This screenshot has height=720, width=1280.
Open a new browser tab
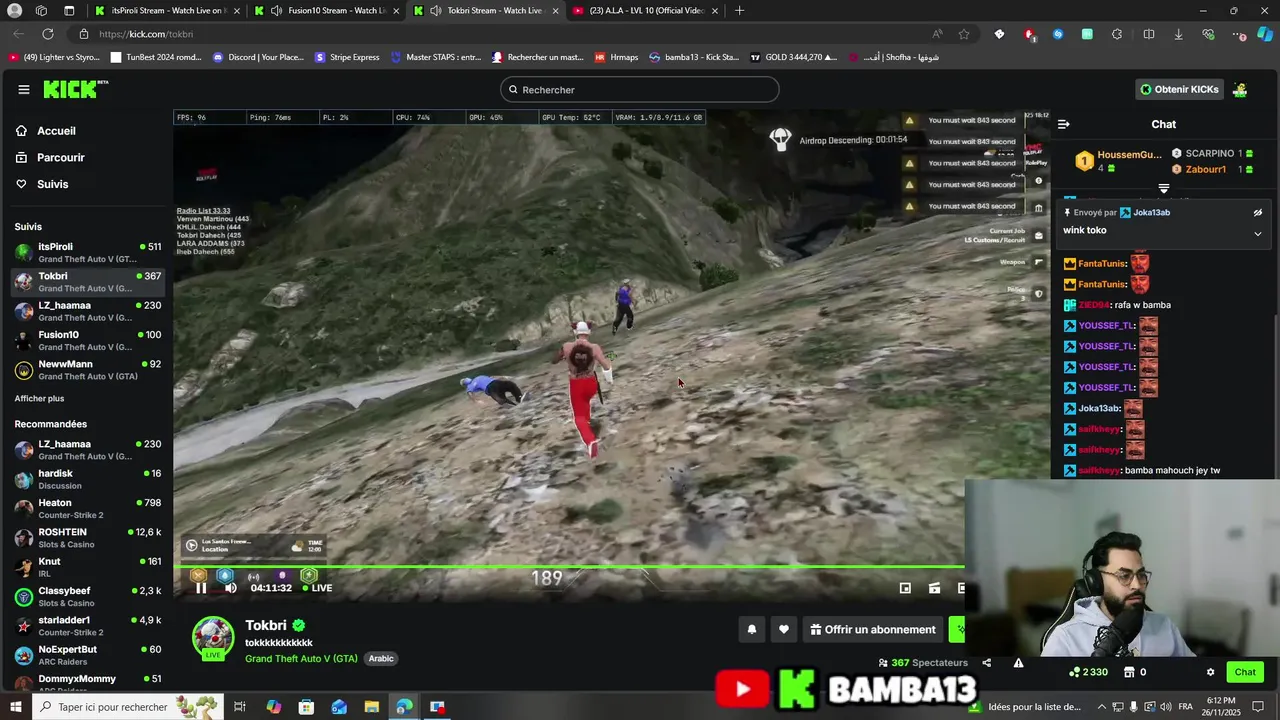coord(739,10)
